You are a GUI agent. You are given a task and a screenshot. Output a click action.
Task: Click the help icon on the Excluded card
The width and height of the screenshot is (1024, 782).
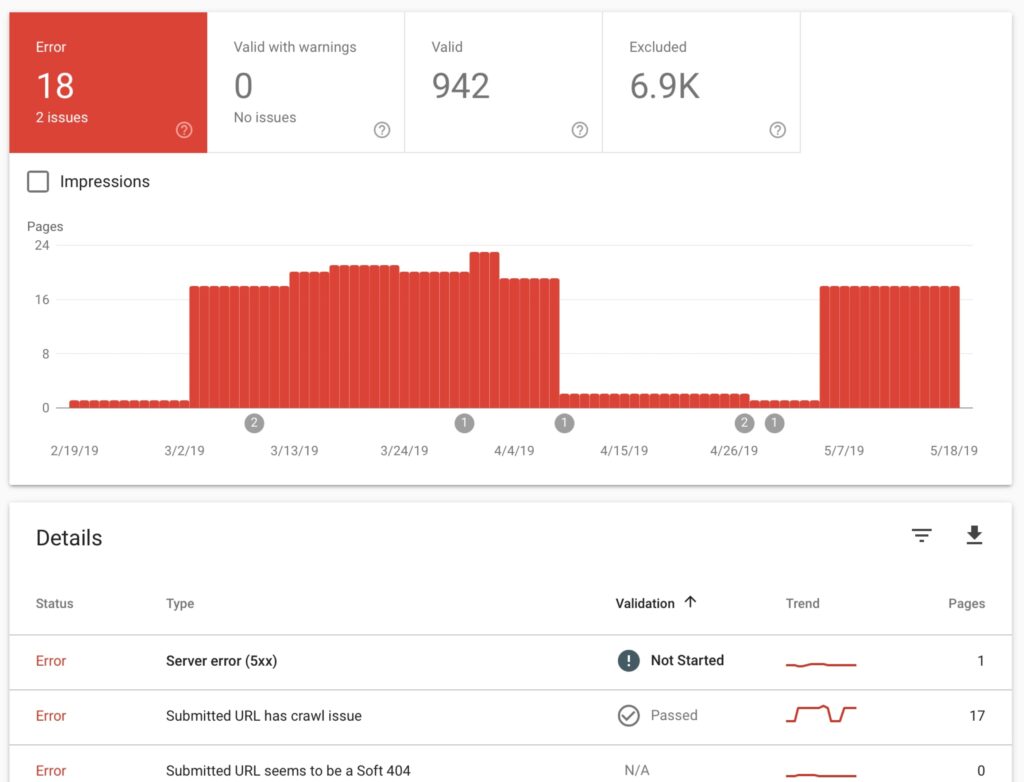(778, 130)
